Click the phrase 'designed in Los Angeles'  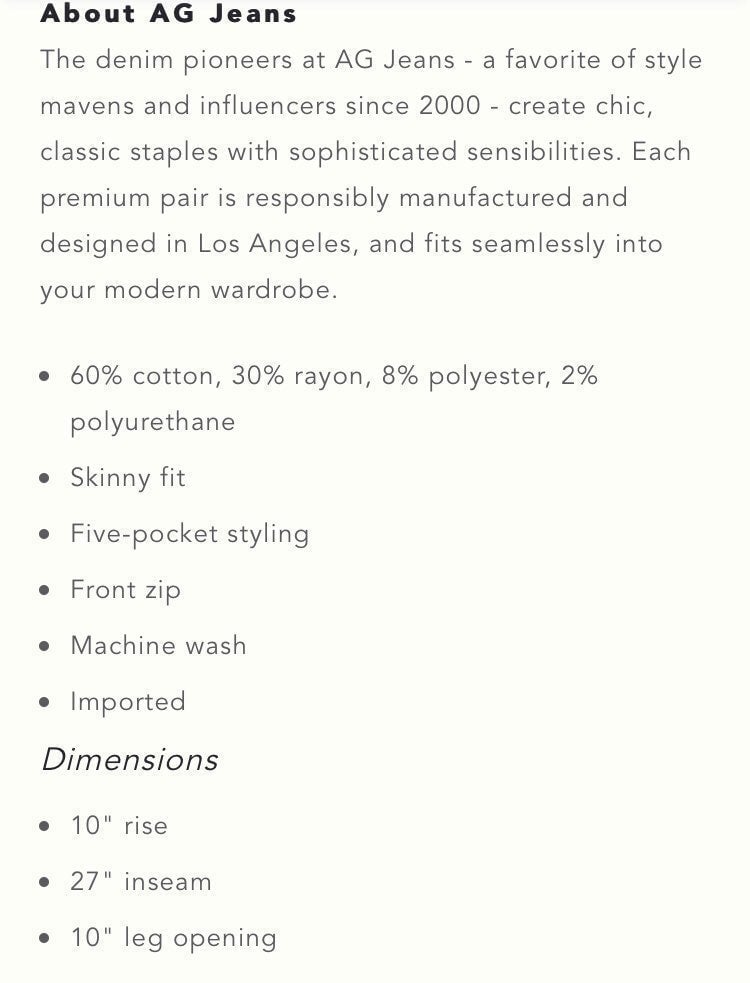pos(196,244)
